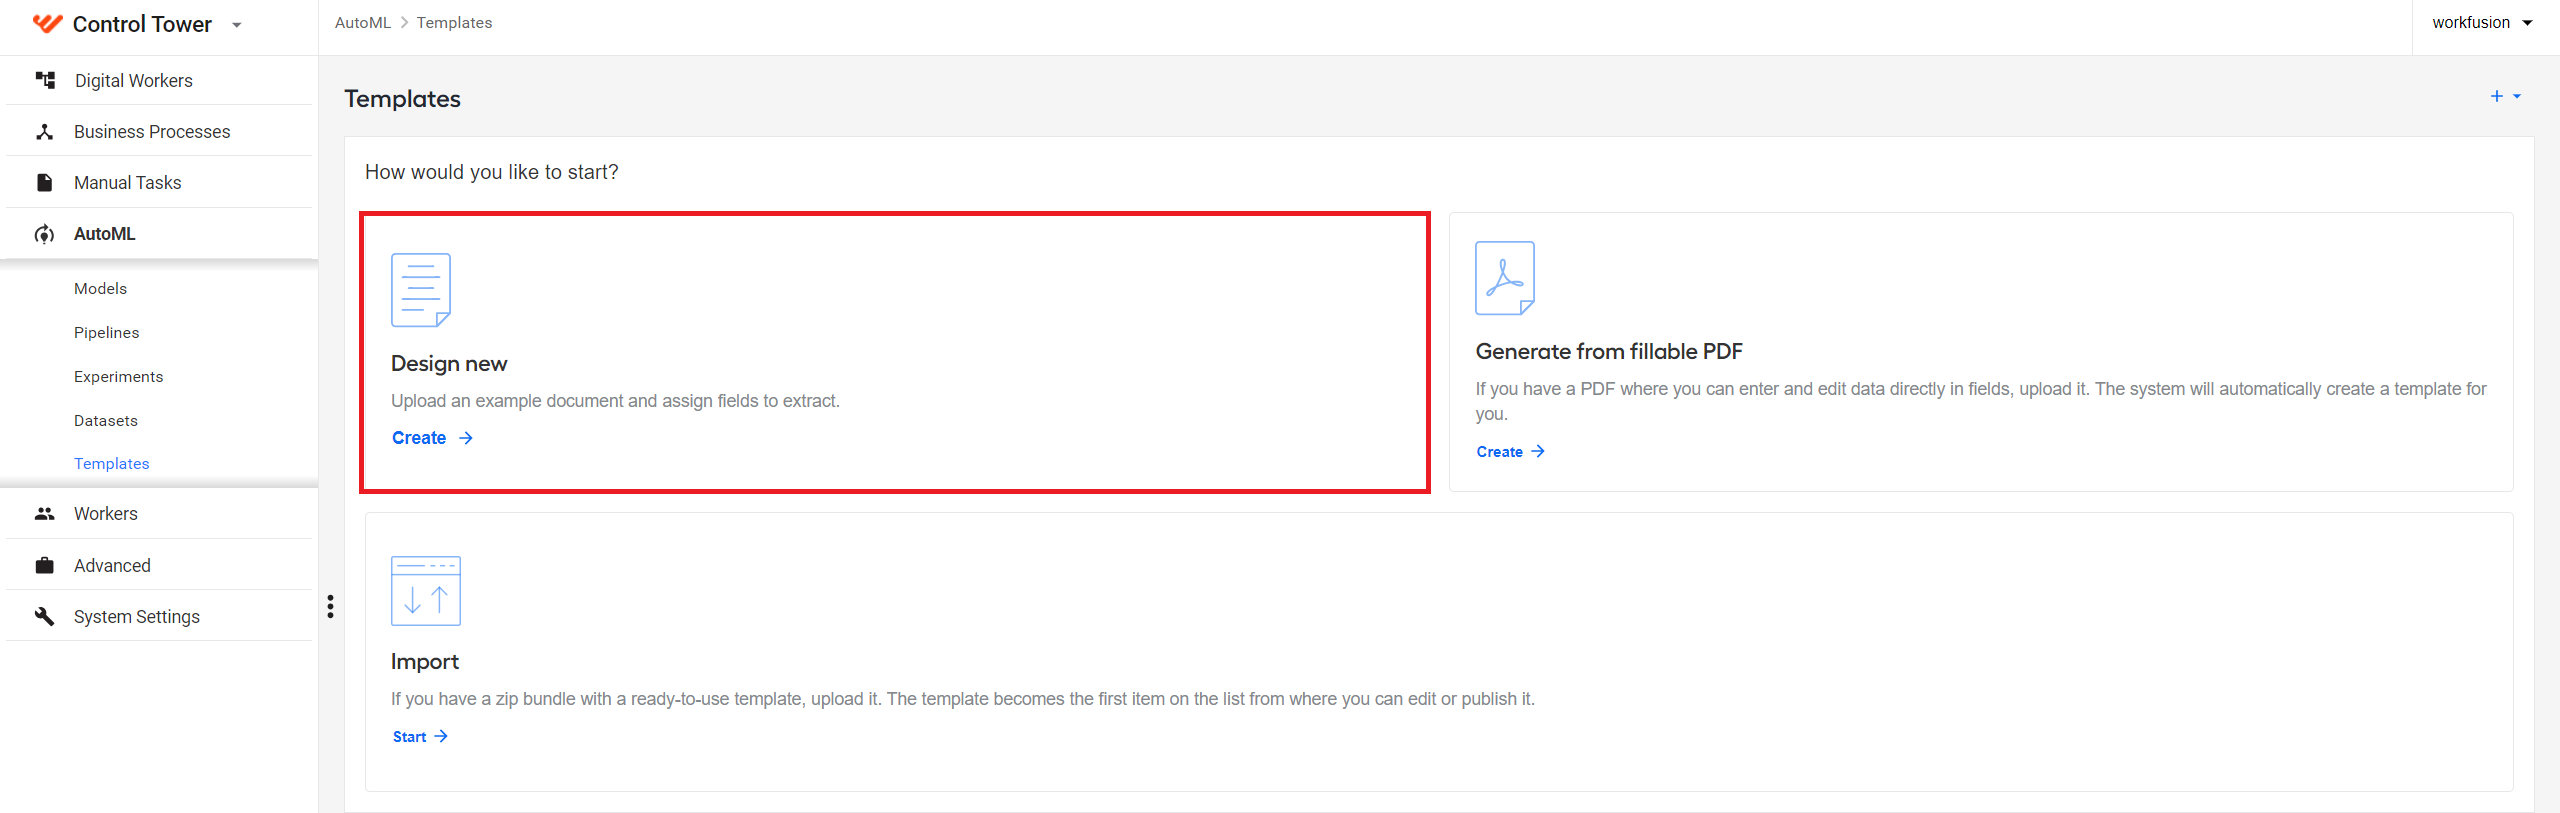
Task: Click the Business Processes icon
Action: [x=45, y=131]
